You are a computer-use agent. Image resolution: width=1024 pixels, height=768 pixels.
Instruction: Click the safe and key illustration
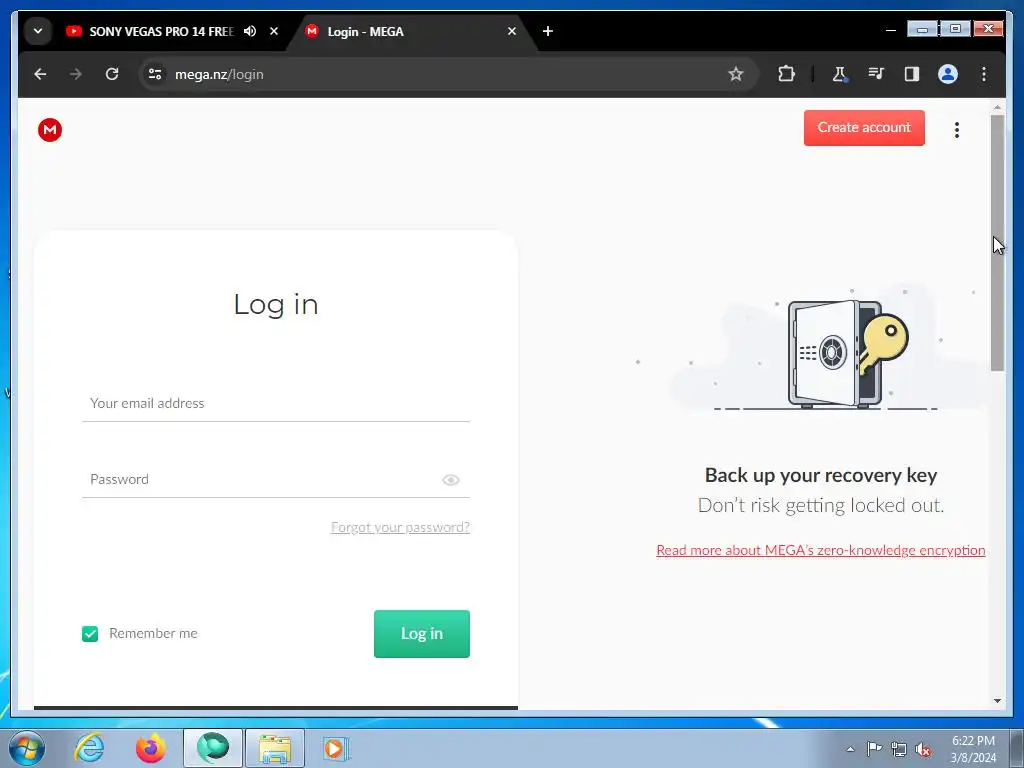pyautogui.click(x=848, y=353)
